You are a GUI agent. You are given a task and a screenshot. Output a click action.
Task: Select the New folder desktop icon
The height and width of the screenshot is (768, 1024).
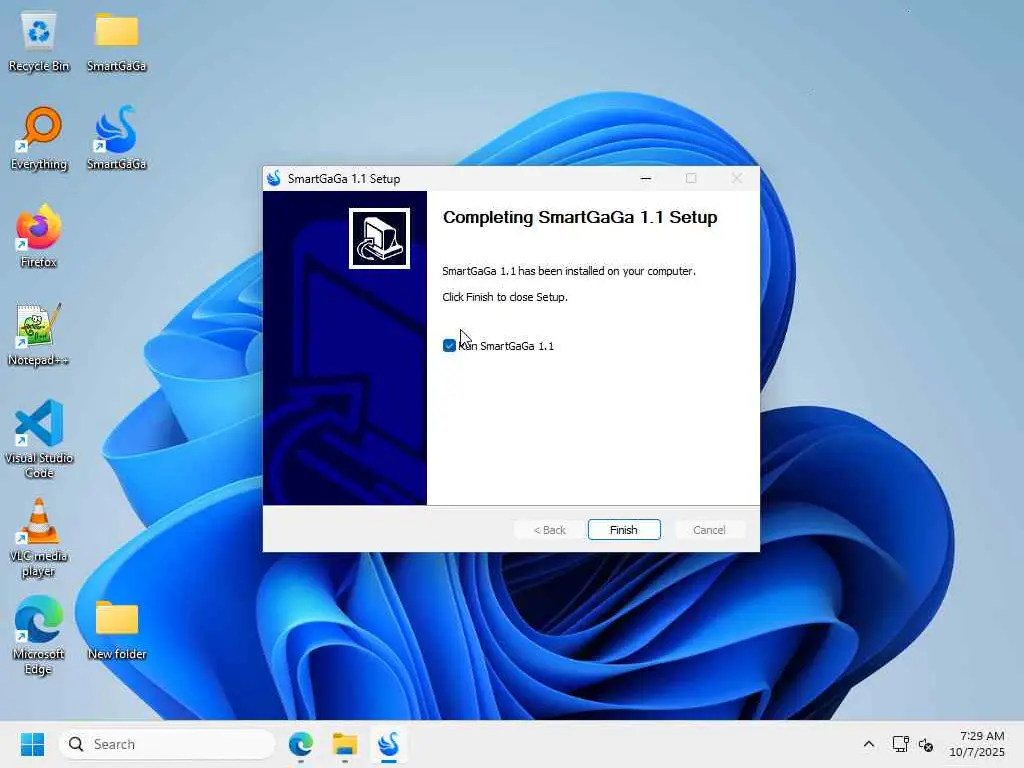(x=116, y=630)
